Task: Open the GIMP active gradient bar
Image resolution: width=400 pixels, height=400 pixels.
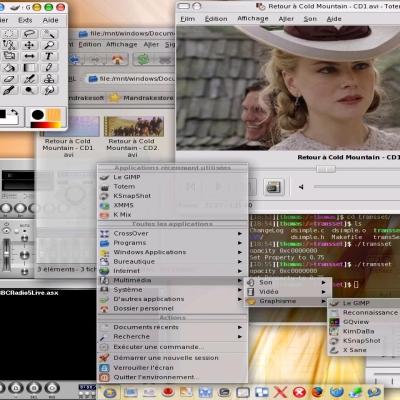Action: (46, 125)
